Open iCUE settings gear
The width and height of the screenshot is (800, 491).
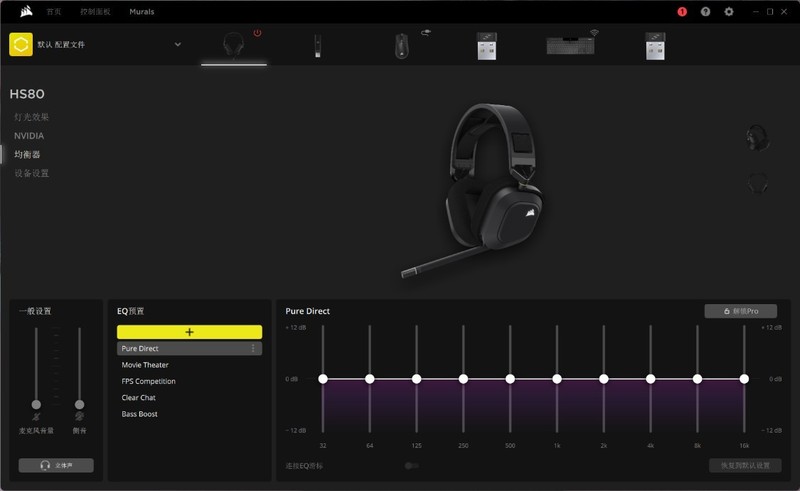729,12
